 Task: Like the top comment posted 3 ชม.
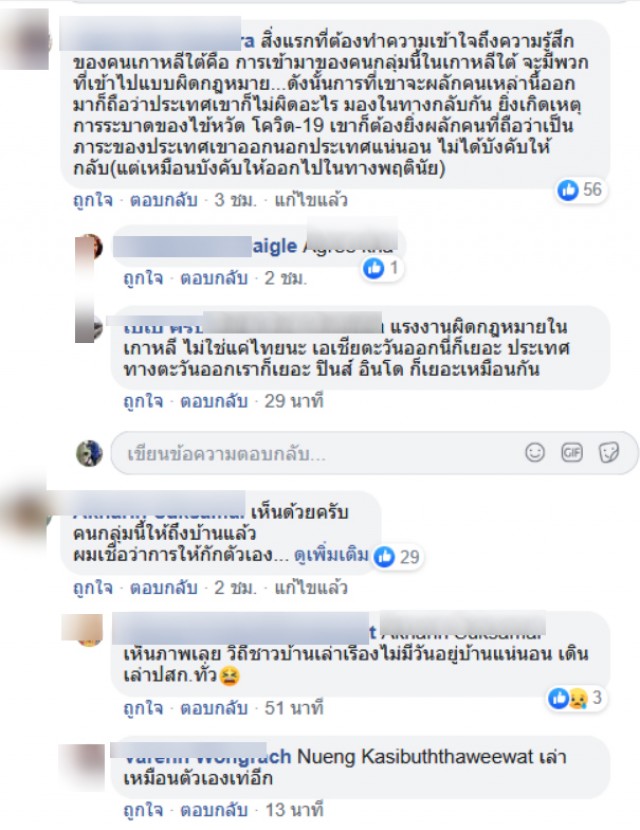(x=93, y=200)
